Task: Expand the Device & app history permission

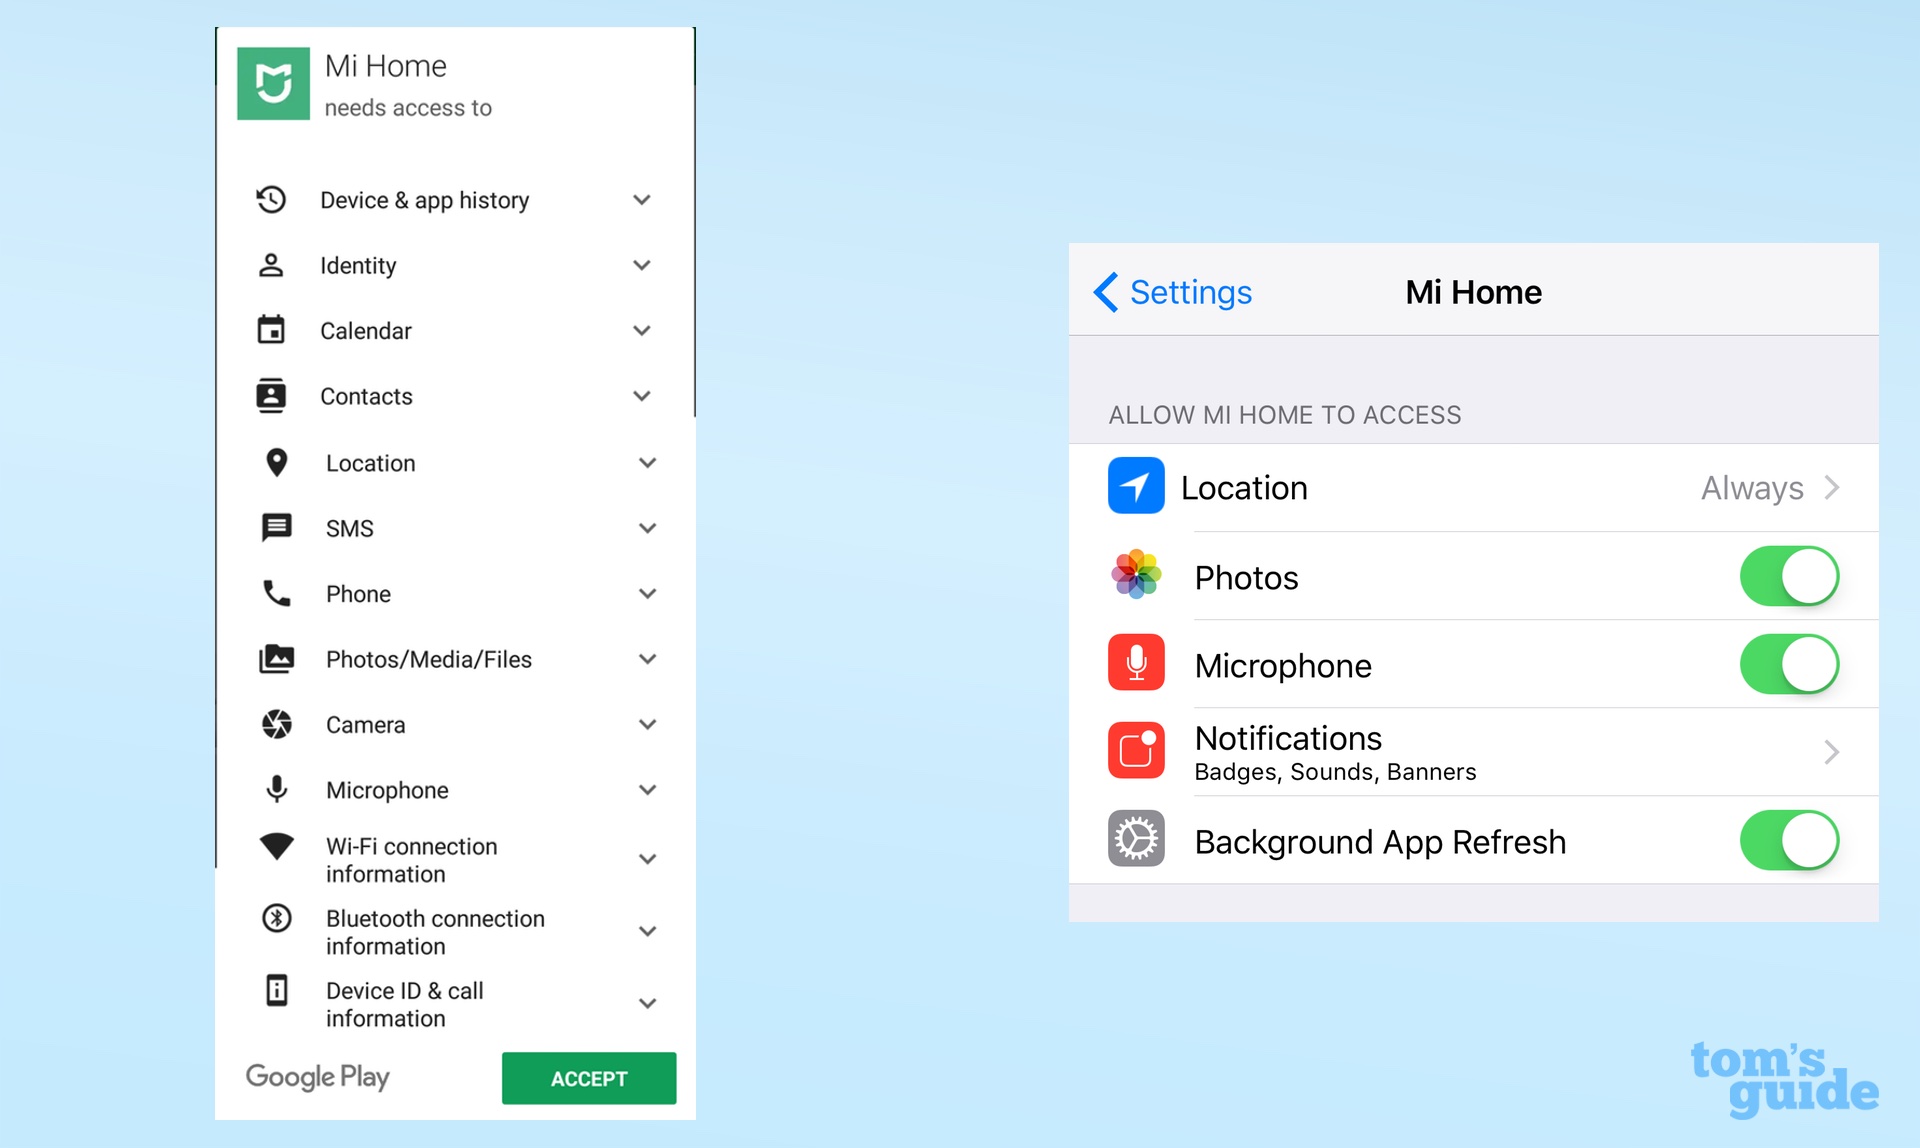Action: tap(642, 200)
